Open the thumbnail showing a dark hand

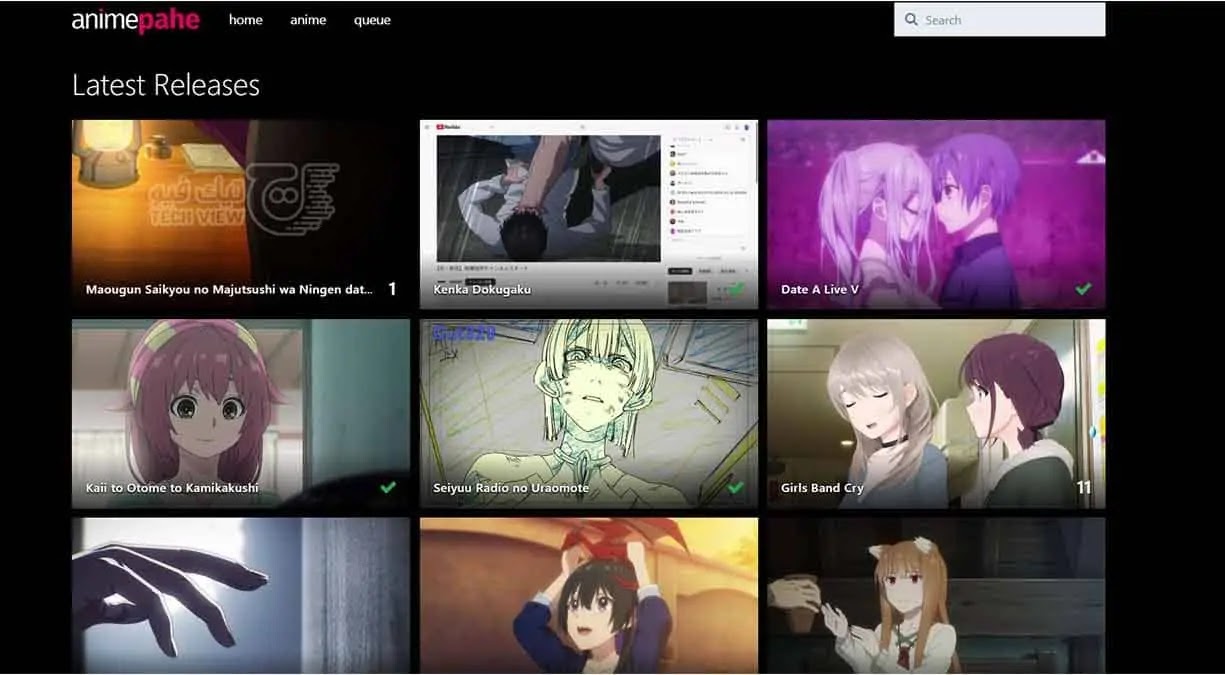coord(241,595)
